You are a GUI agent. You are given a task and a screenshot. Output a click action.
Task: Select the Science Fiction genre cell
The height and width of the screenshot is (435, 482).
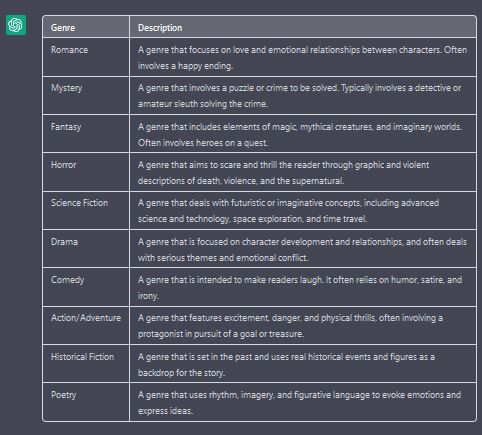86,211
